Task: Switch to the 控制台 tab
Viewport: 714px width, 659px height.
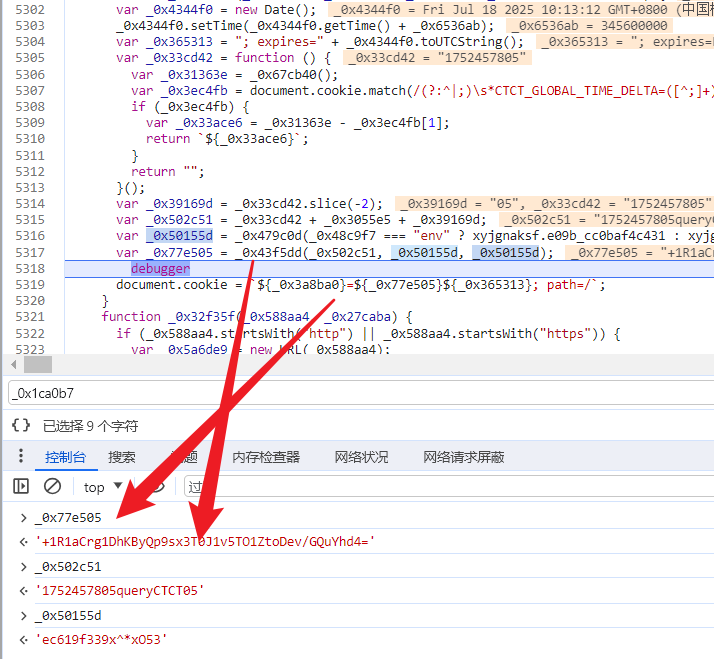Action: 66,457
